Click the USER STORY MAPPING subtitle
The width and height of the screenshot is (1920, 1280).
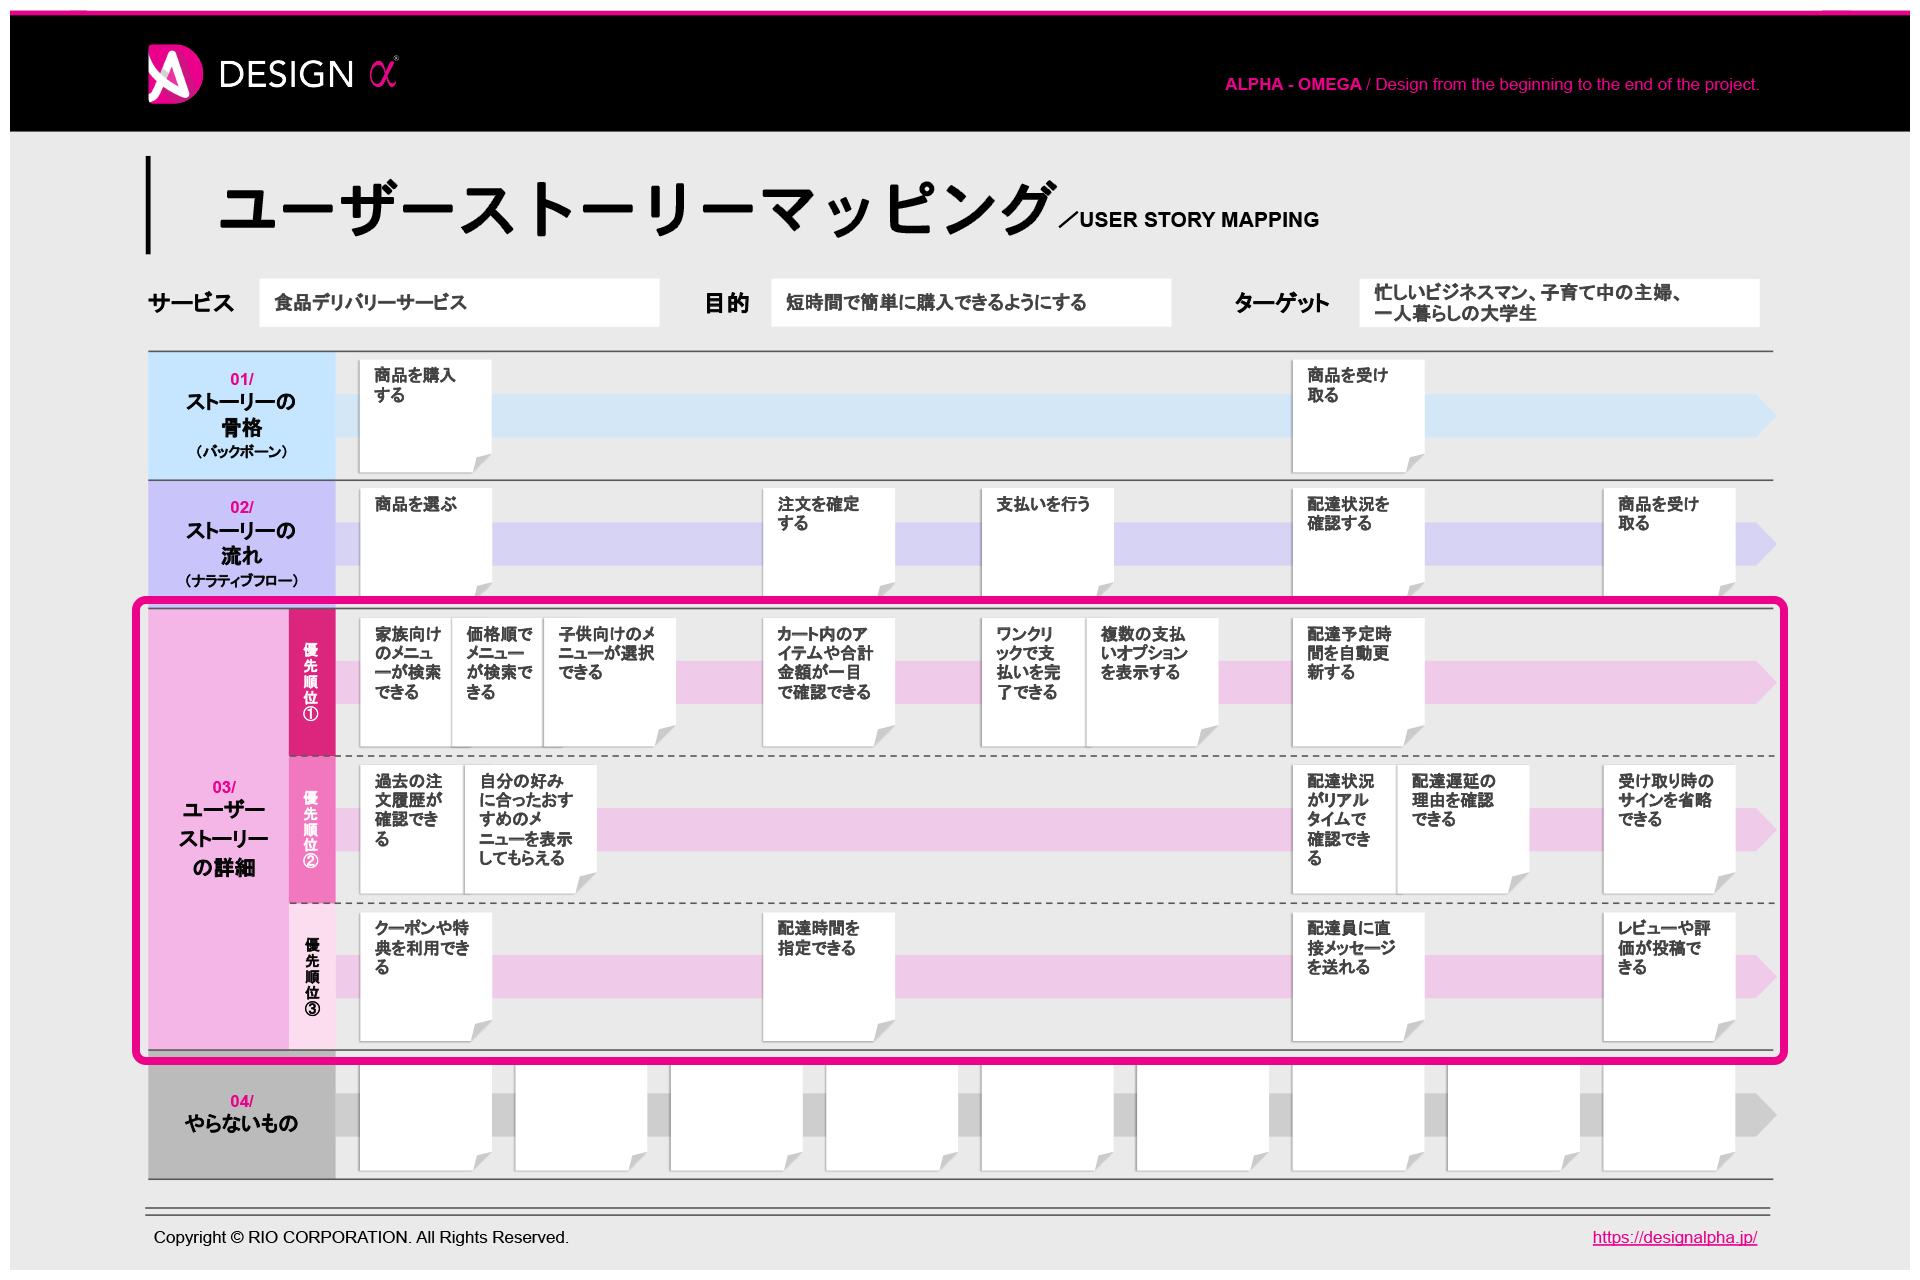[1198, 220]
